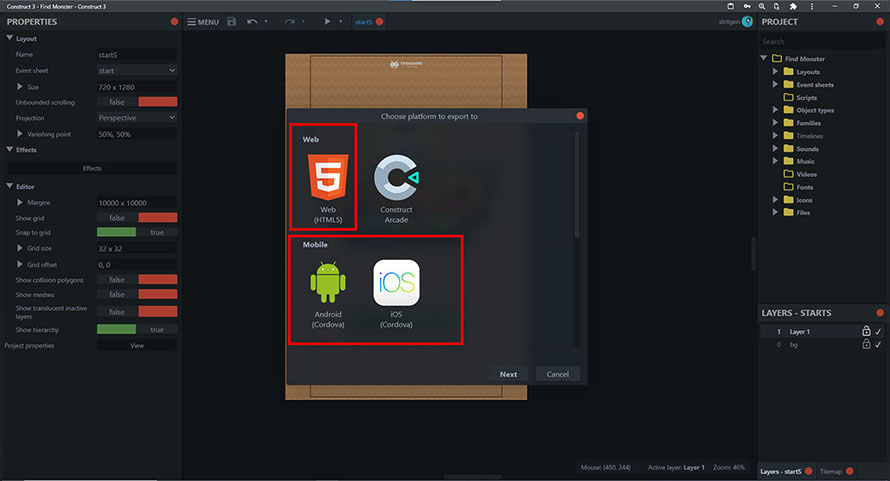
Task: Expand the Icons folder
Action: 775,199
